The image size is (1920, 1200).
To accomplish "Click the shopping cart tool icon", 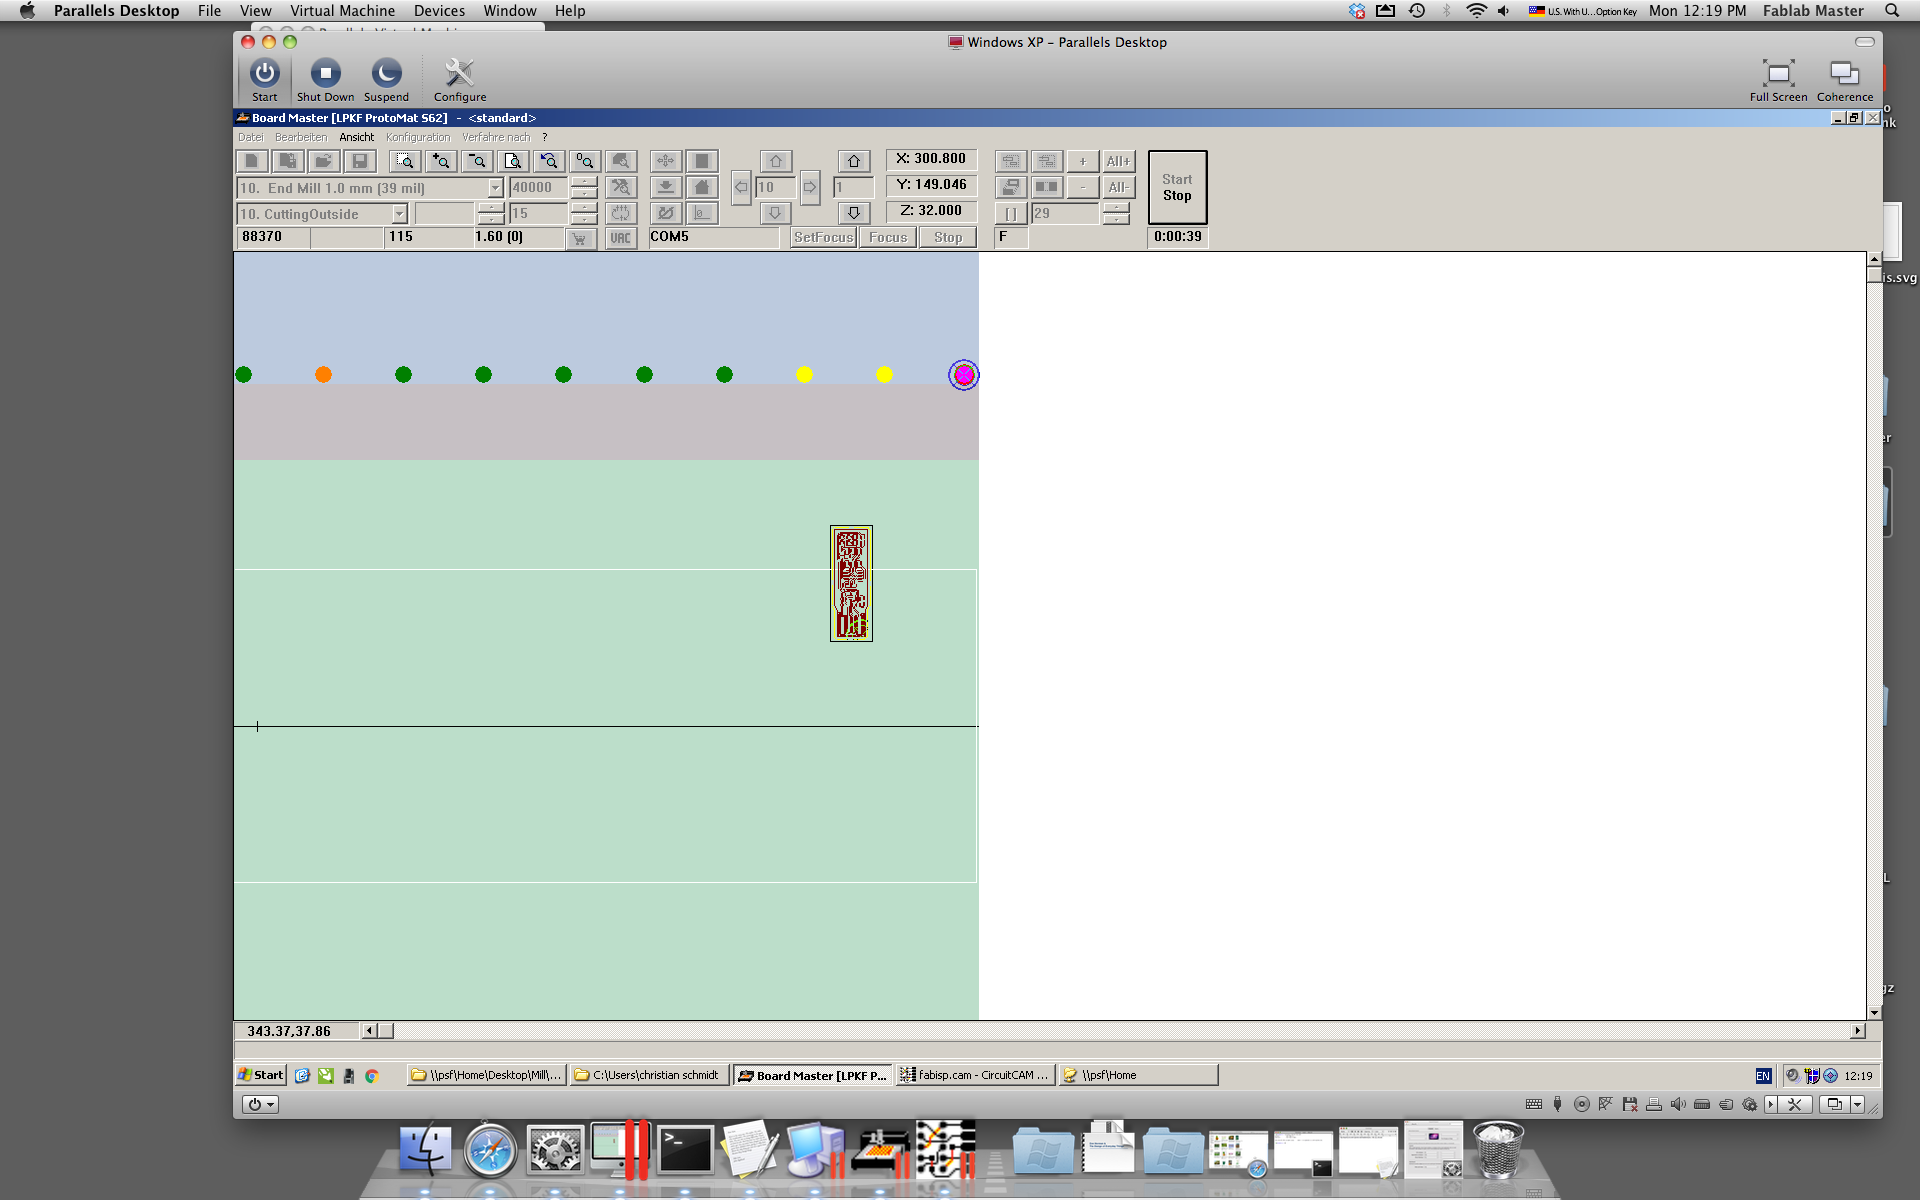I will pyautogui.click(x=580, y=238).
